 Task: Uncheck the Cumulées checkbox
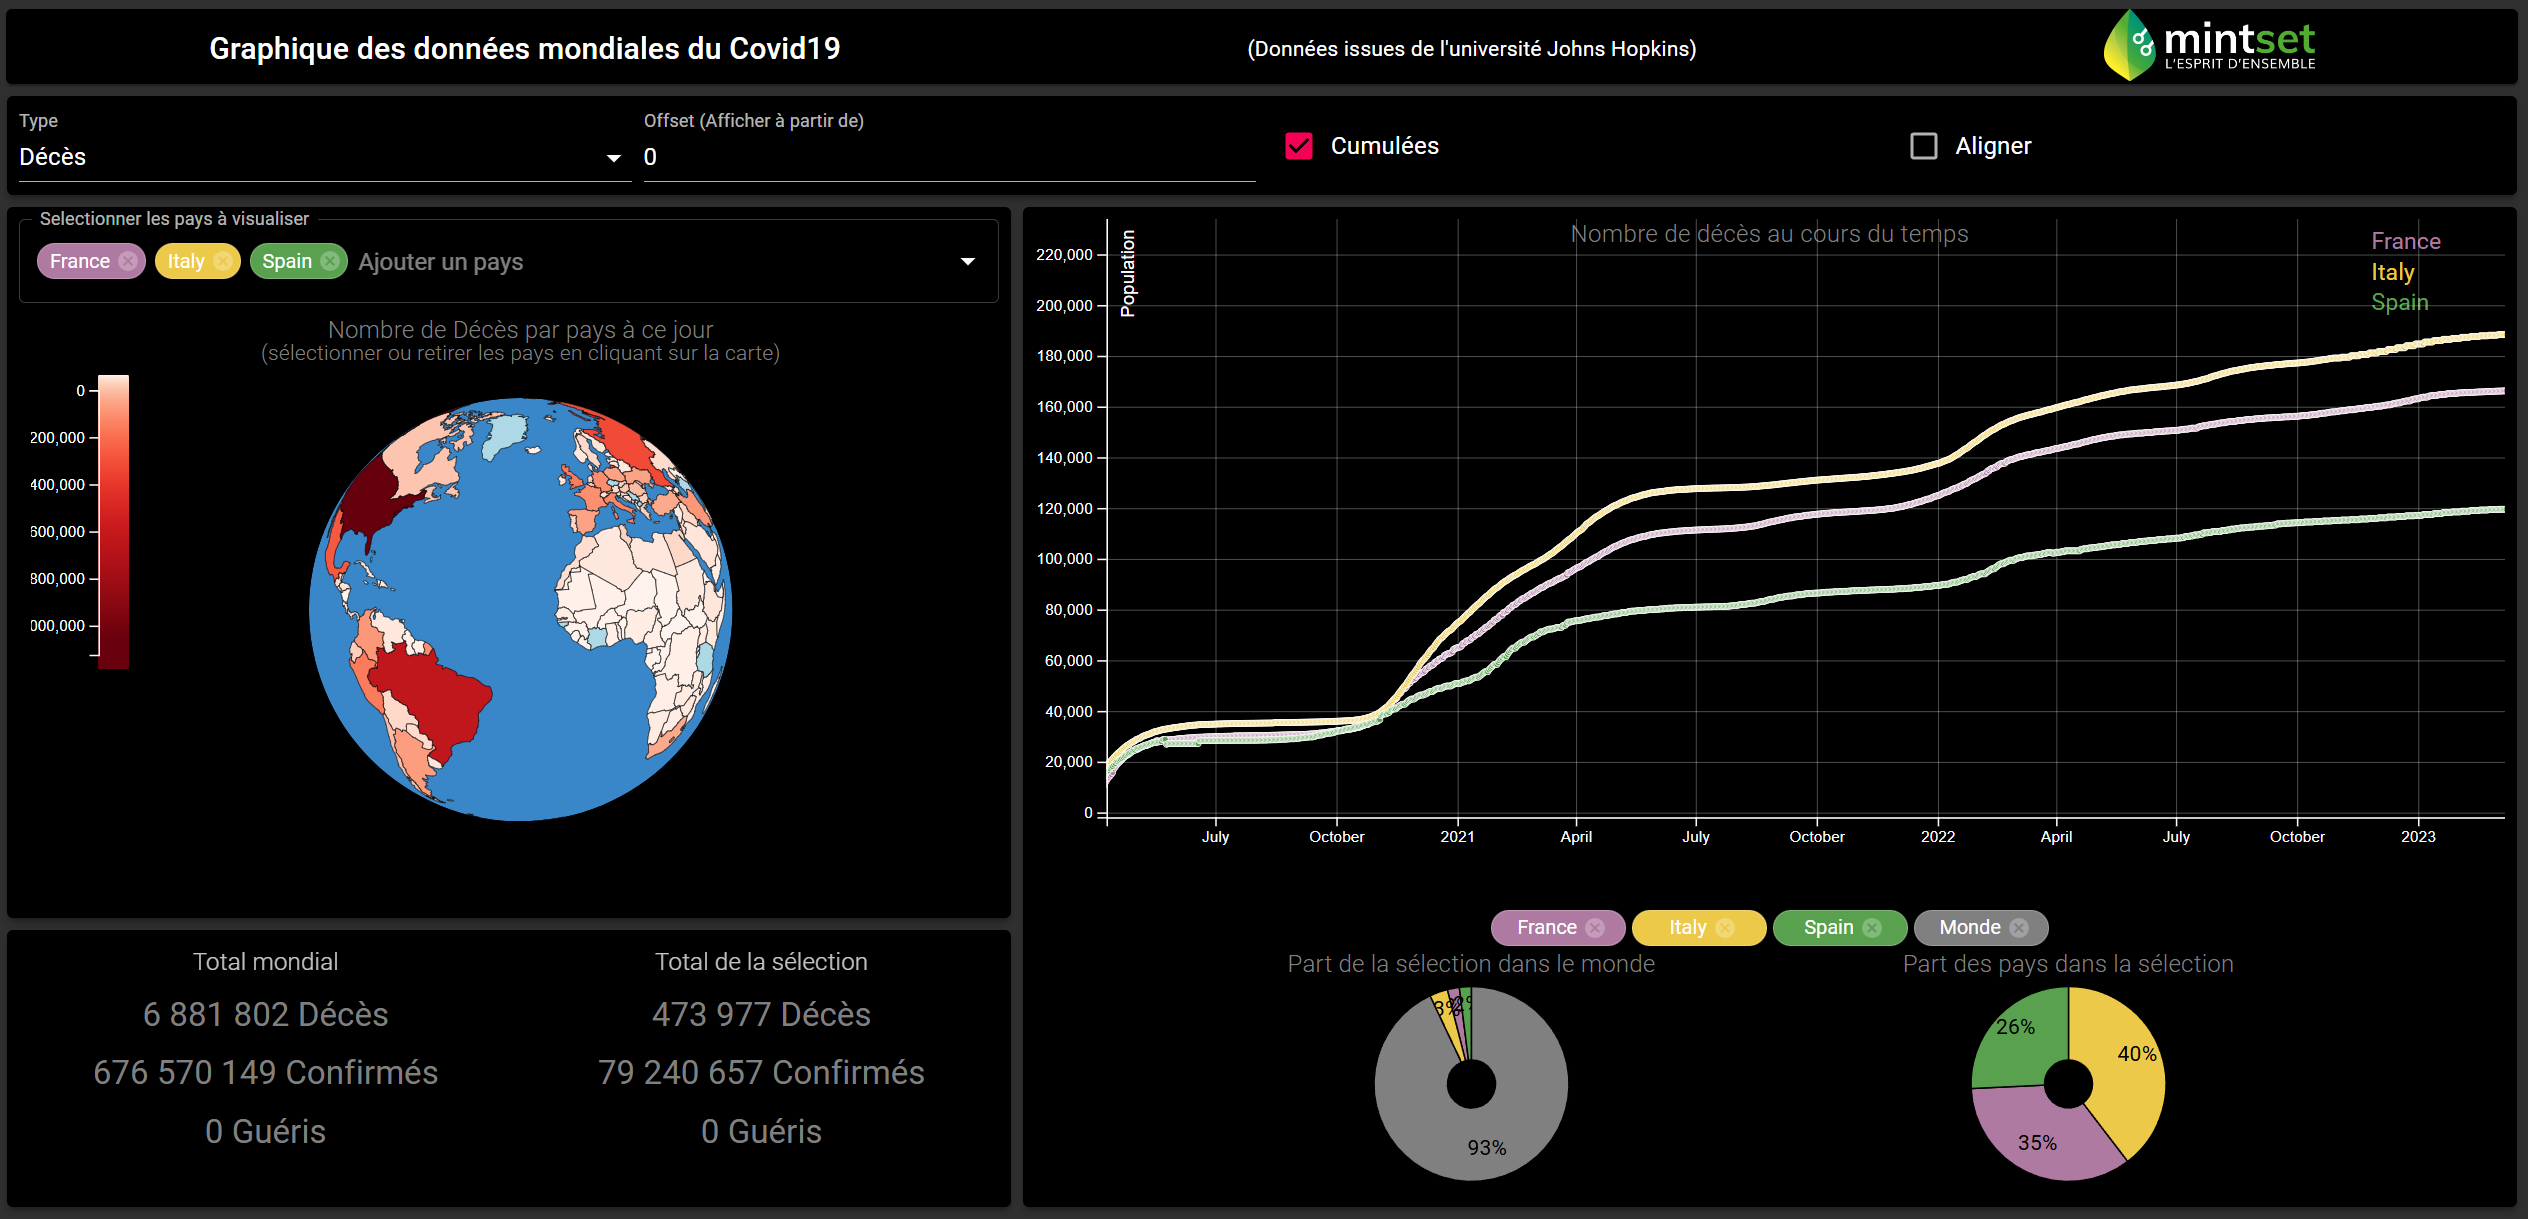[1299, 146]
